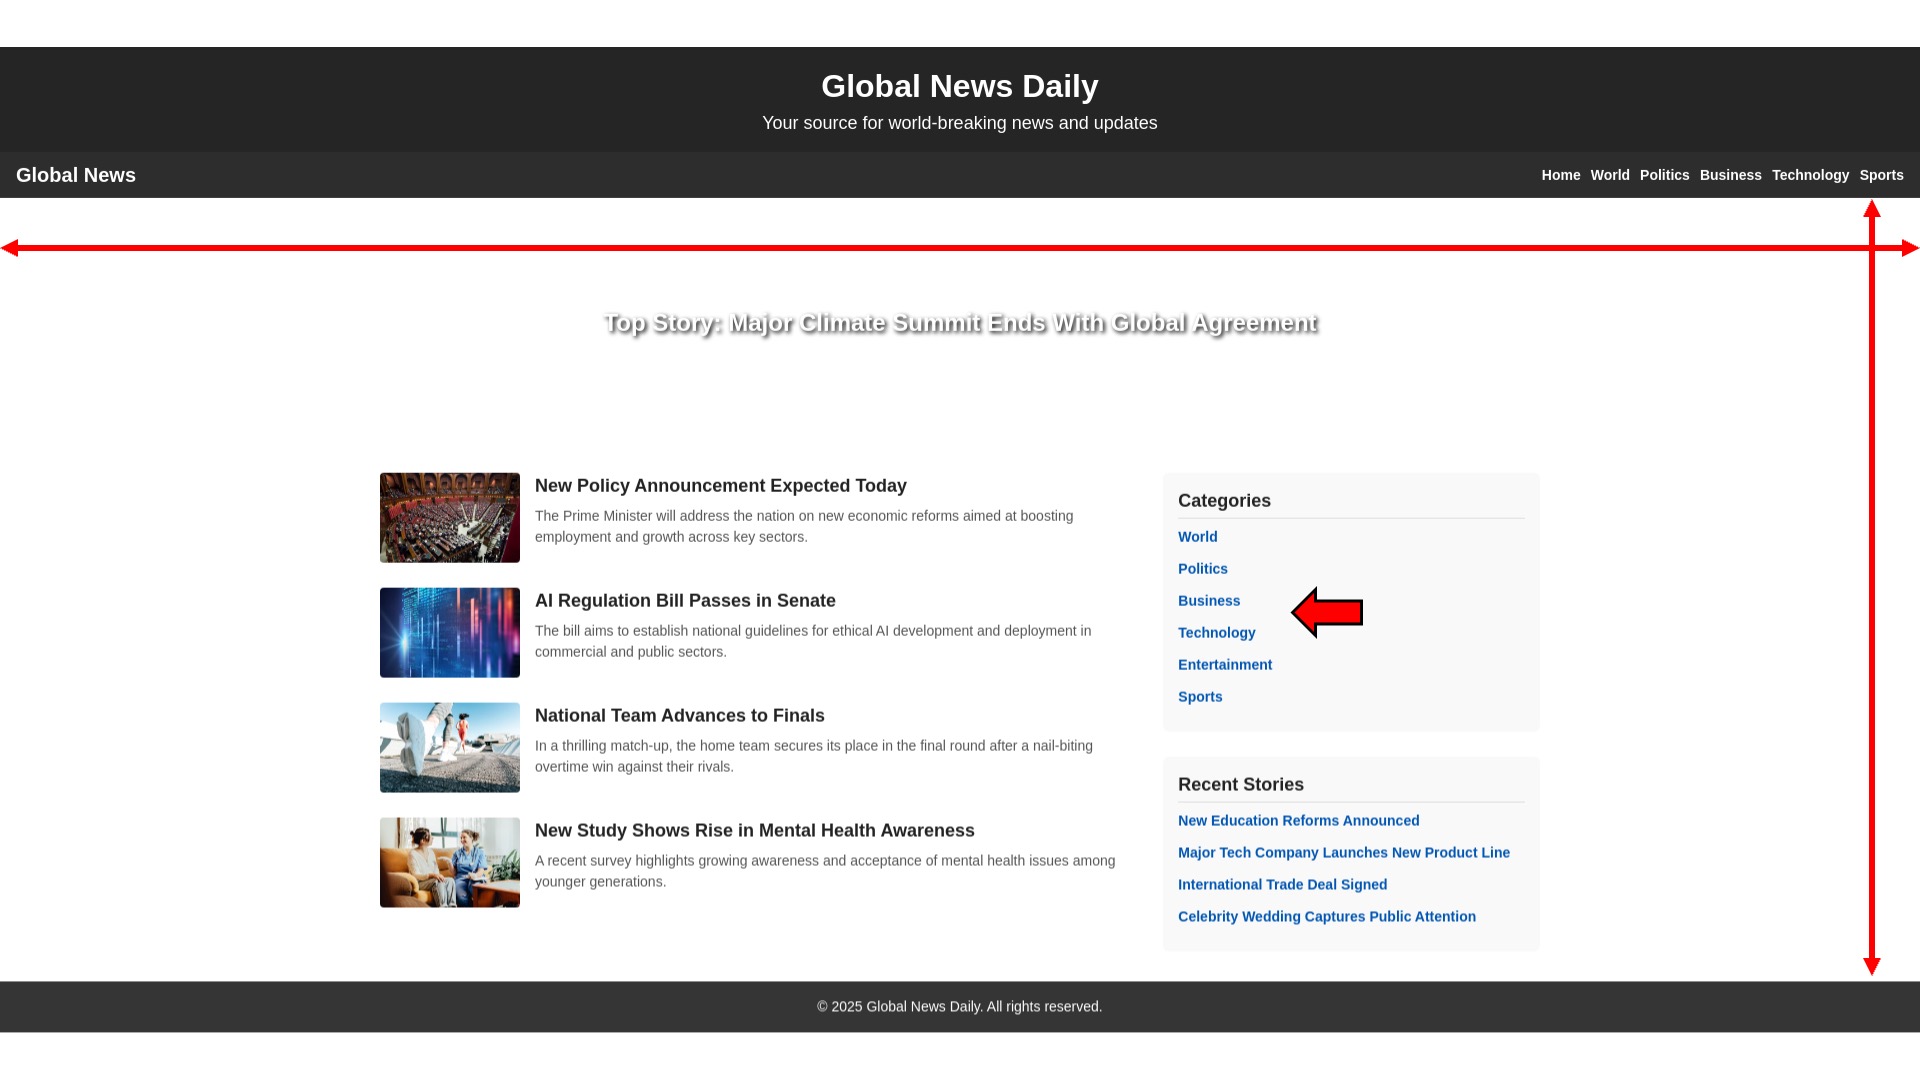The width and height of the screenshot is (1920, 1080).
Task: Open Sports in the top navigation bar
Action: (1881, 175)
